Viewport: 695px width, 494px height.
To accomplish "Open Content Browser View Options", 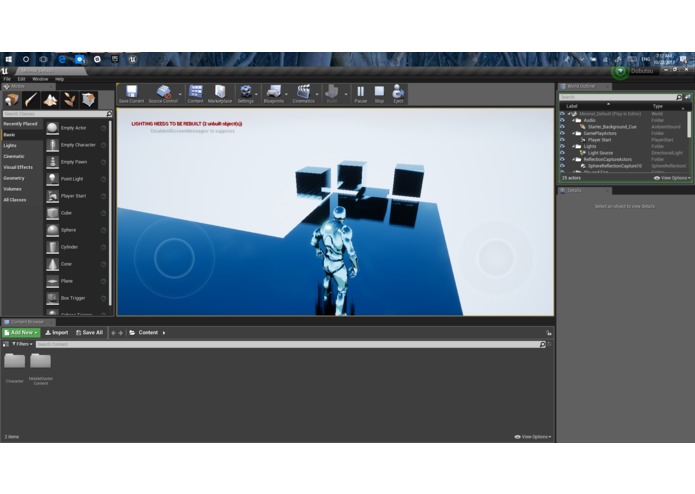I will click(533, 437).
